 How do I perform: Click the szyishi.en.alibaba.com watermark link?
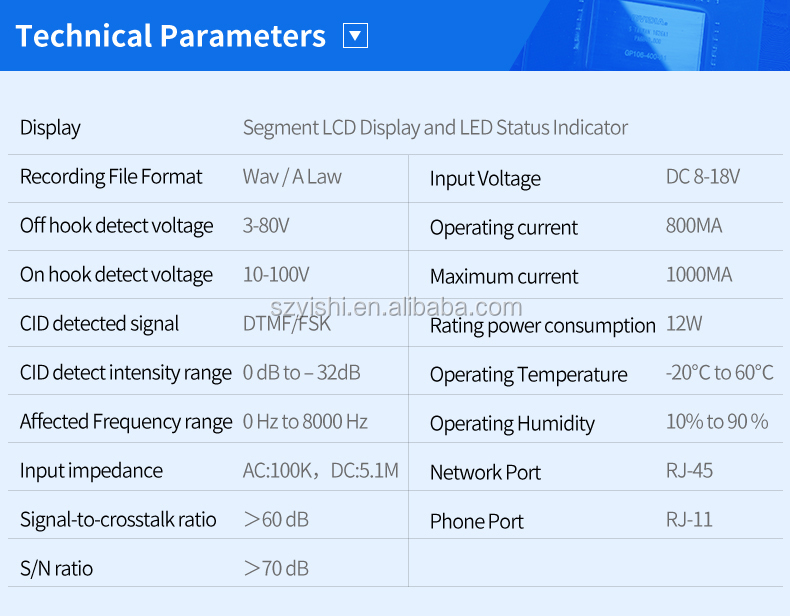(x=396, y=307)
